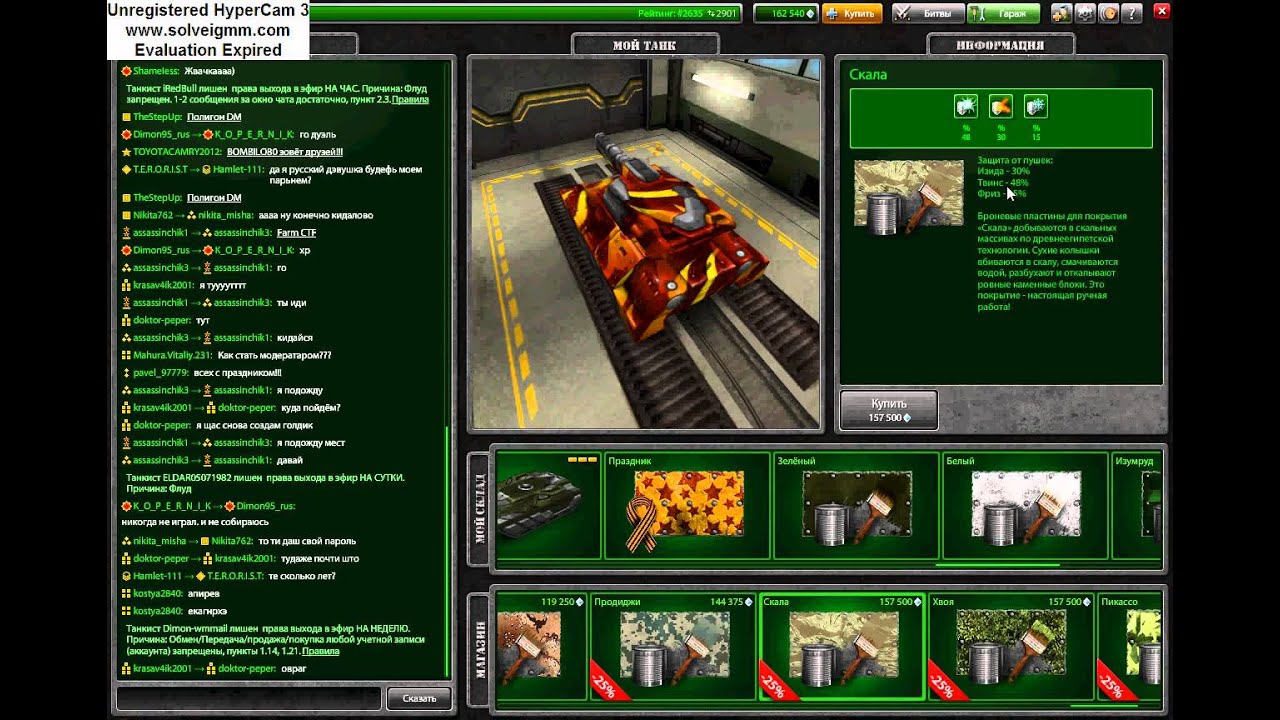The height and width of the screenshot is (720, 1280).
Task: Select the Изумруд paint in storage
Action: (x=1137, y=505)
